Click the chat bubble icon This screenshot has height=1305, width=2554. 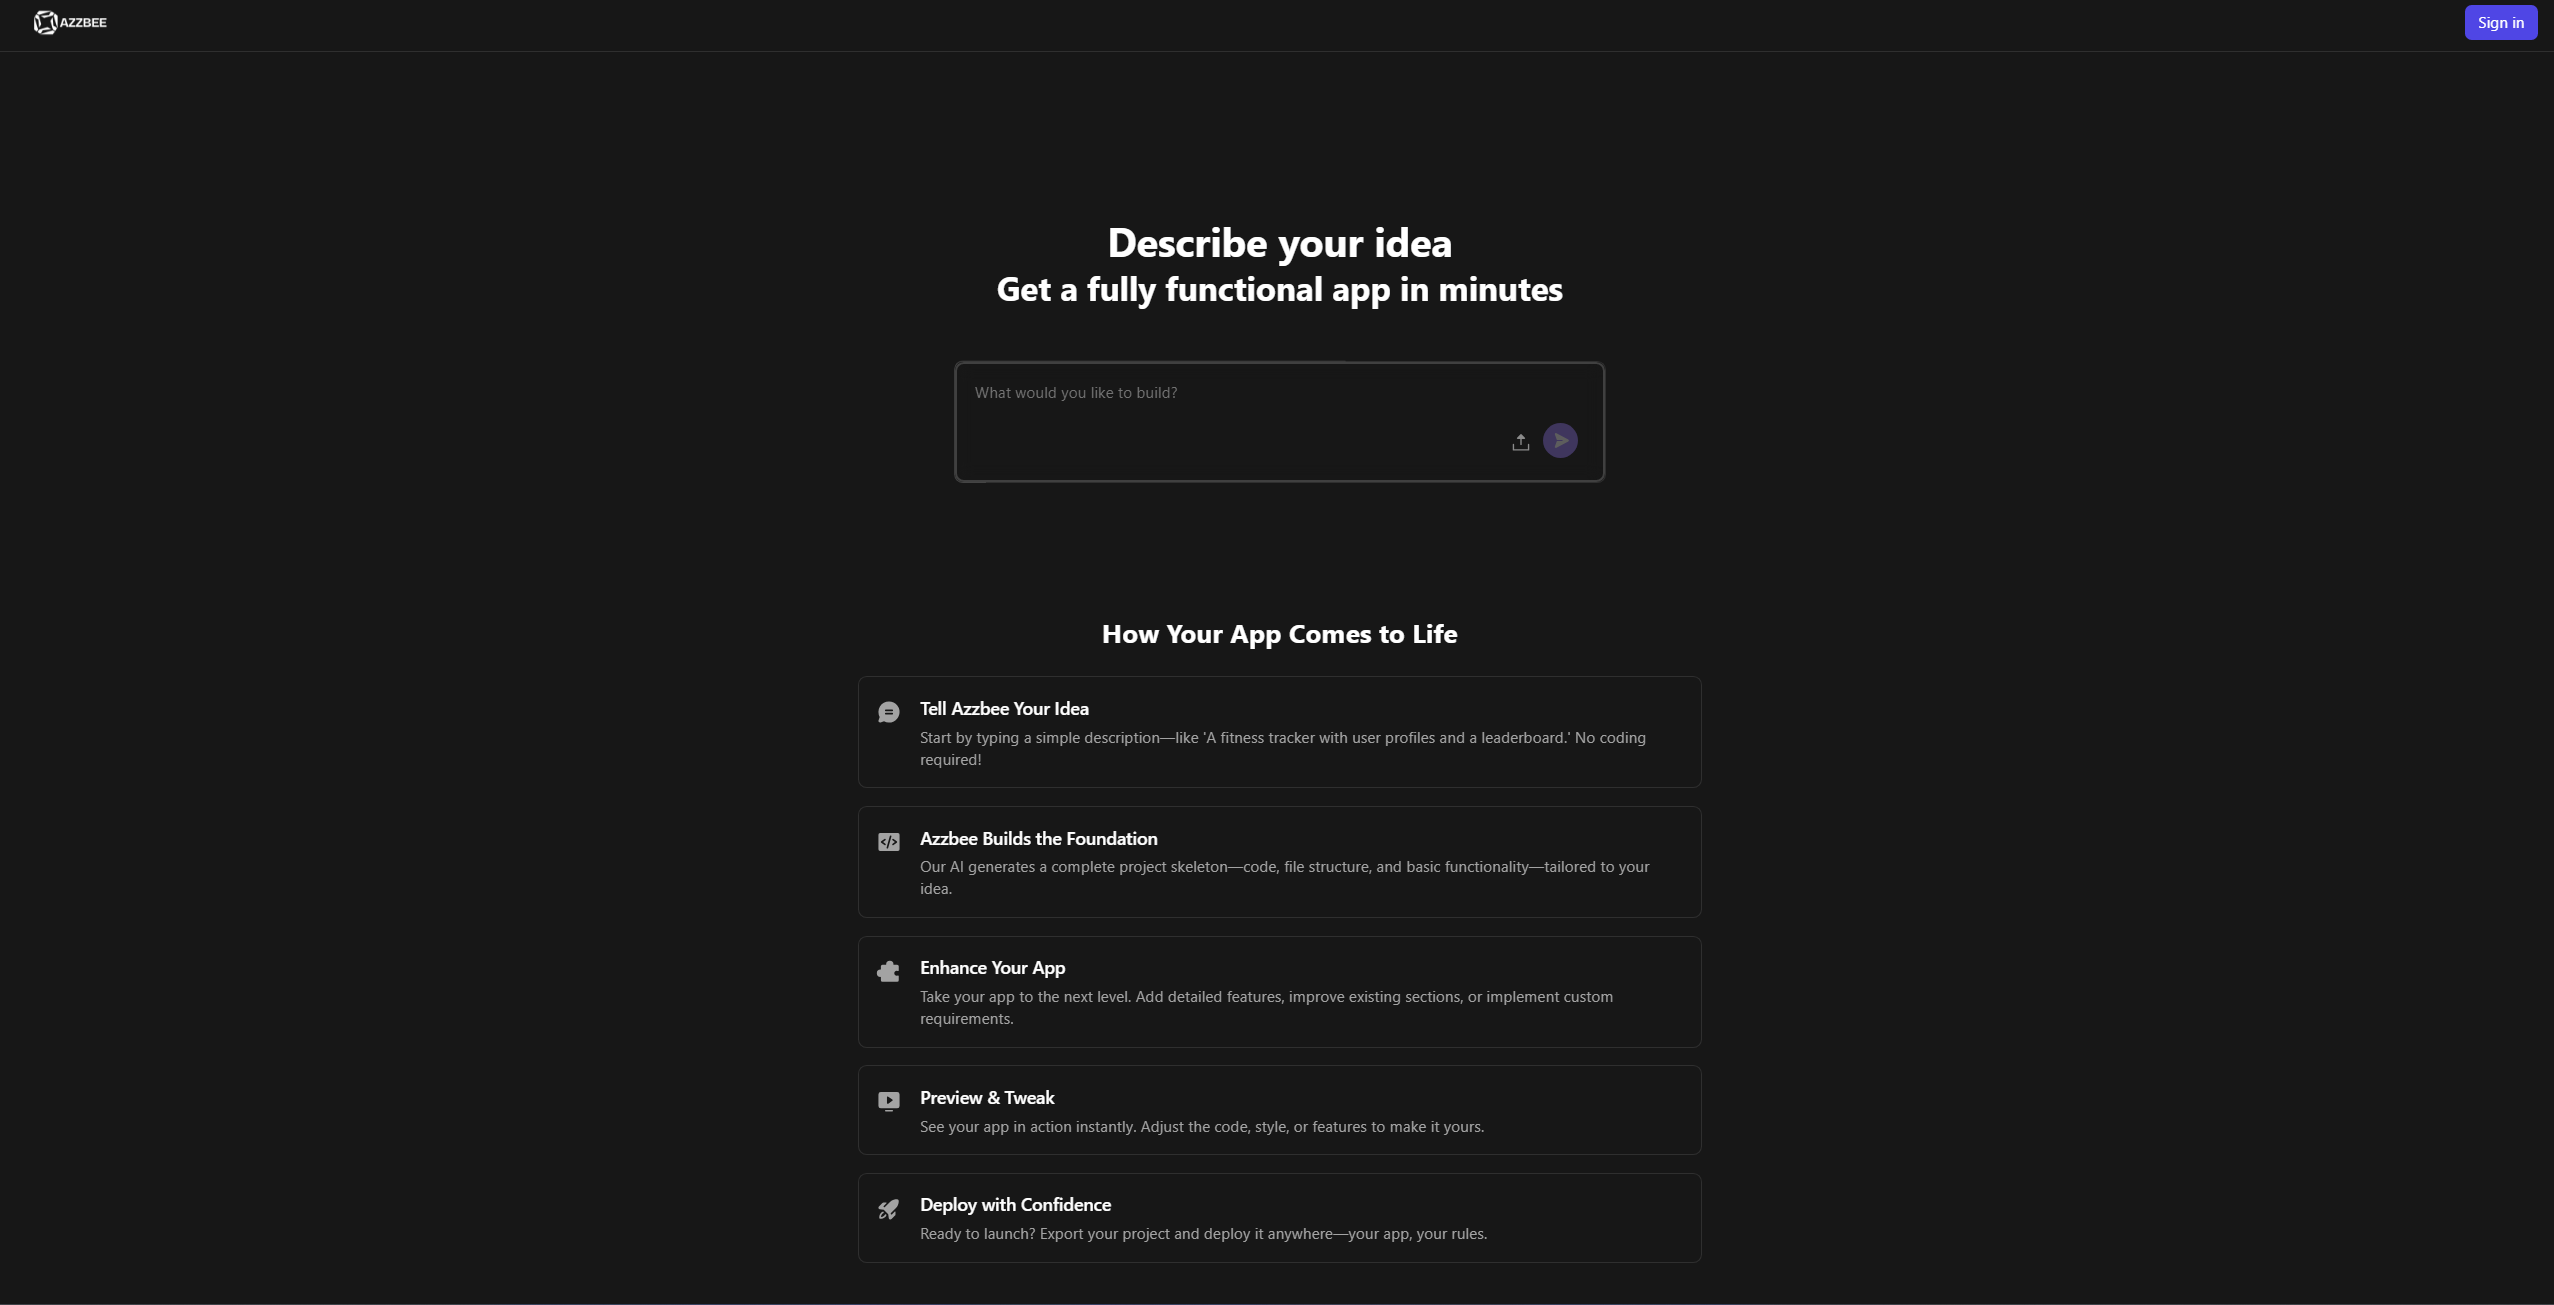(x=888, y=712)
